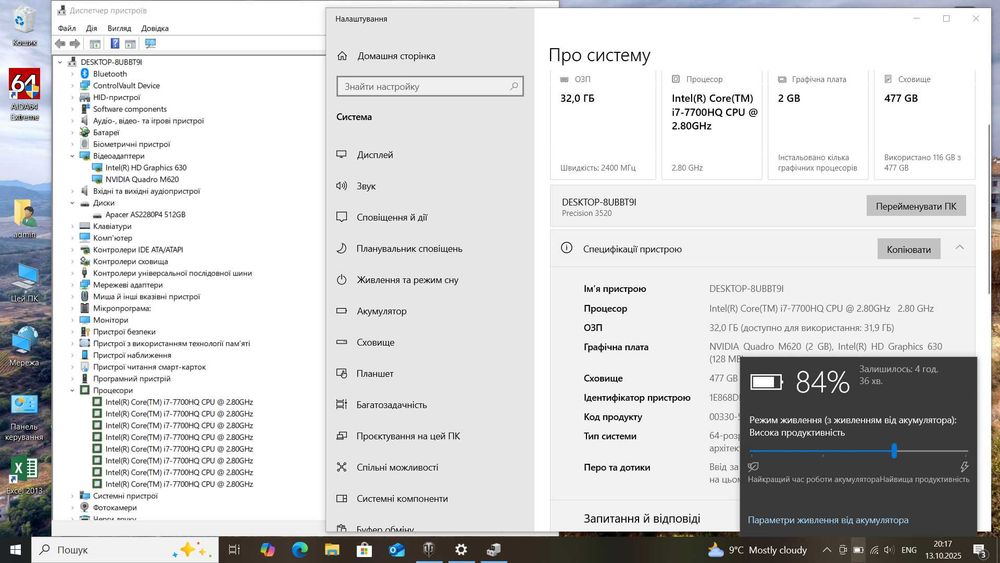Click the Help icon in Device Manager toolbar
1000x563 pixels.
(115, 43)
